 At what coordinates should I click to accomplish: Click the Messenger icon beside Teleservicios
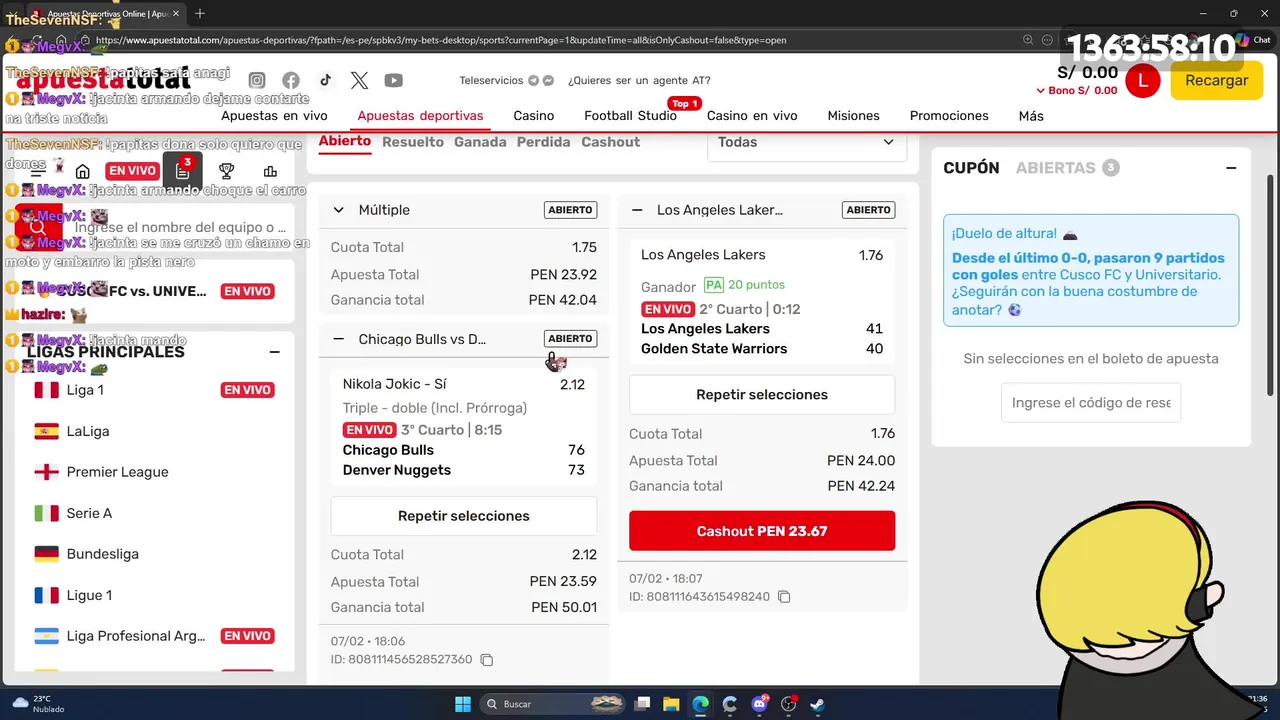548,81
